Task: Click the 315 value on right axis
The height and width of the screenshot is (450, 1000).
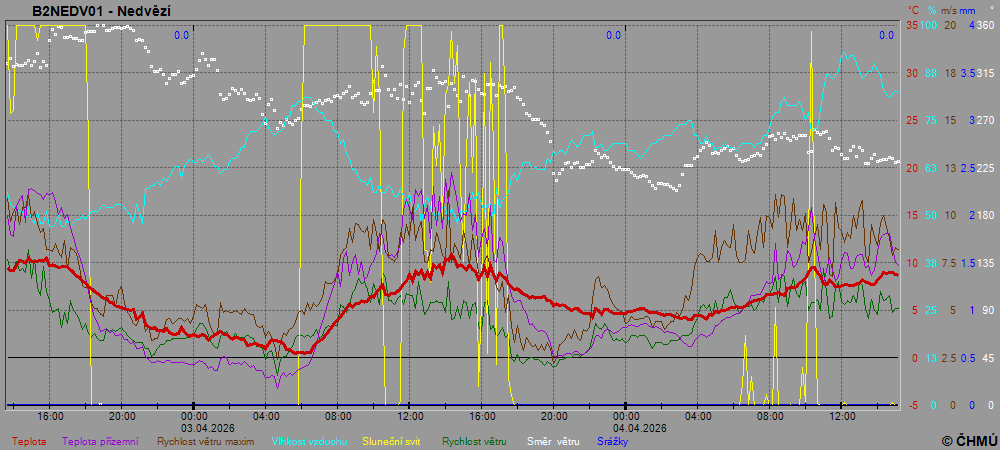Action: point(985,73)
